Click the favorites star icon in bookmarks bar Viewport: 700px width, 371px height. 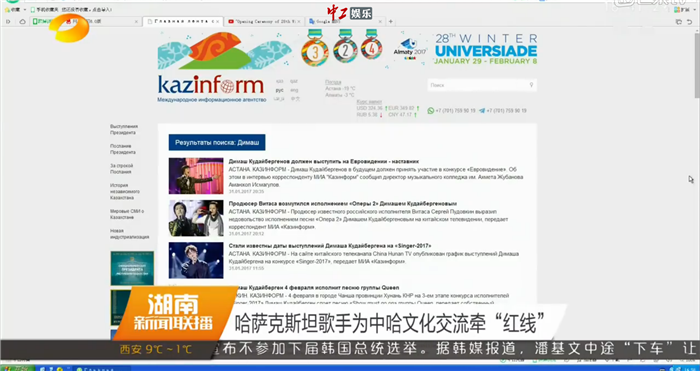point(7,9)
